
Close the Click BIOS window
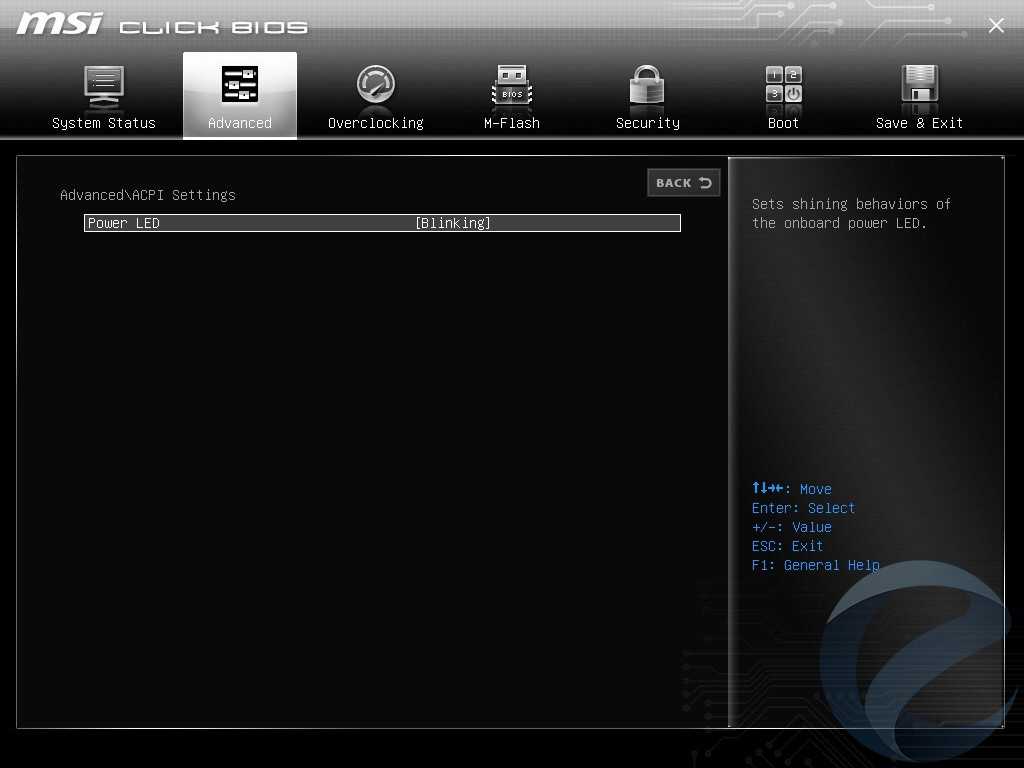[x=996, y=26]
